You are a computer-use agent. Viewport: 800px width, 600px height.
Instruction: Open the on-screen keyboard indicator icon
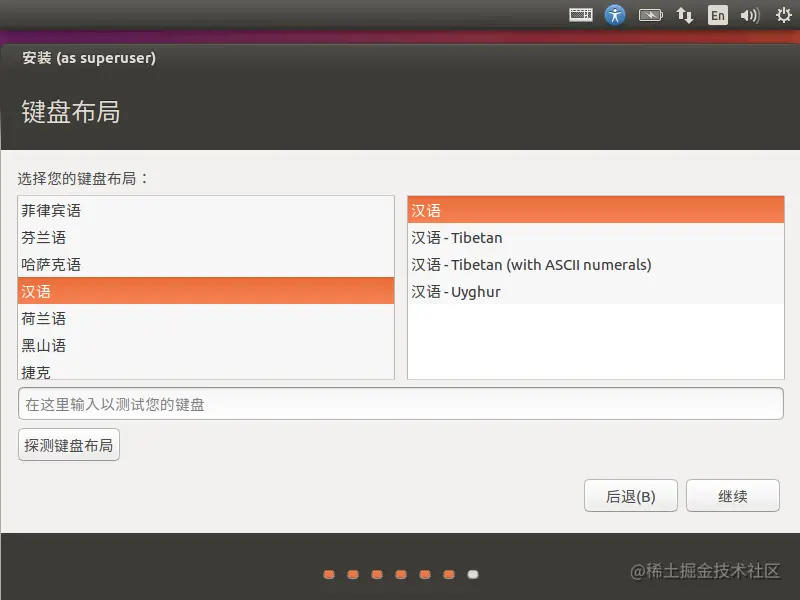click(x=581, y=15)
